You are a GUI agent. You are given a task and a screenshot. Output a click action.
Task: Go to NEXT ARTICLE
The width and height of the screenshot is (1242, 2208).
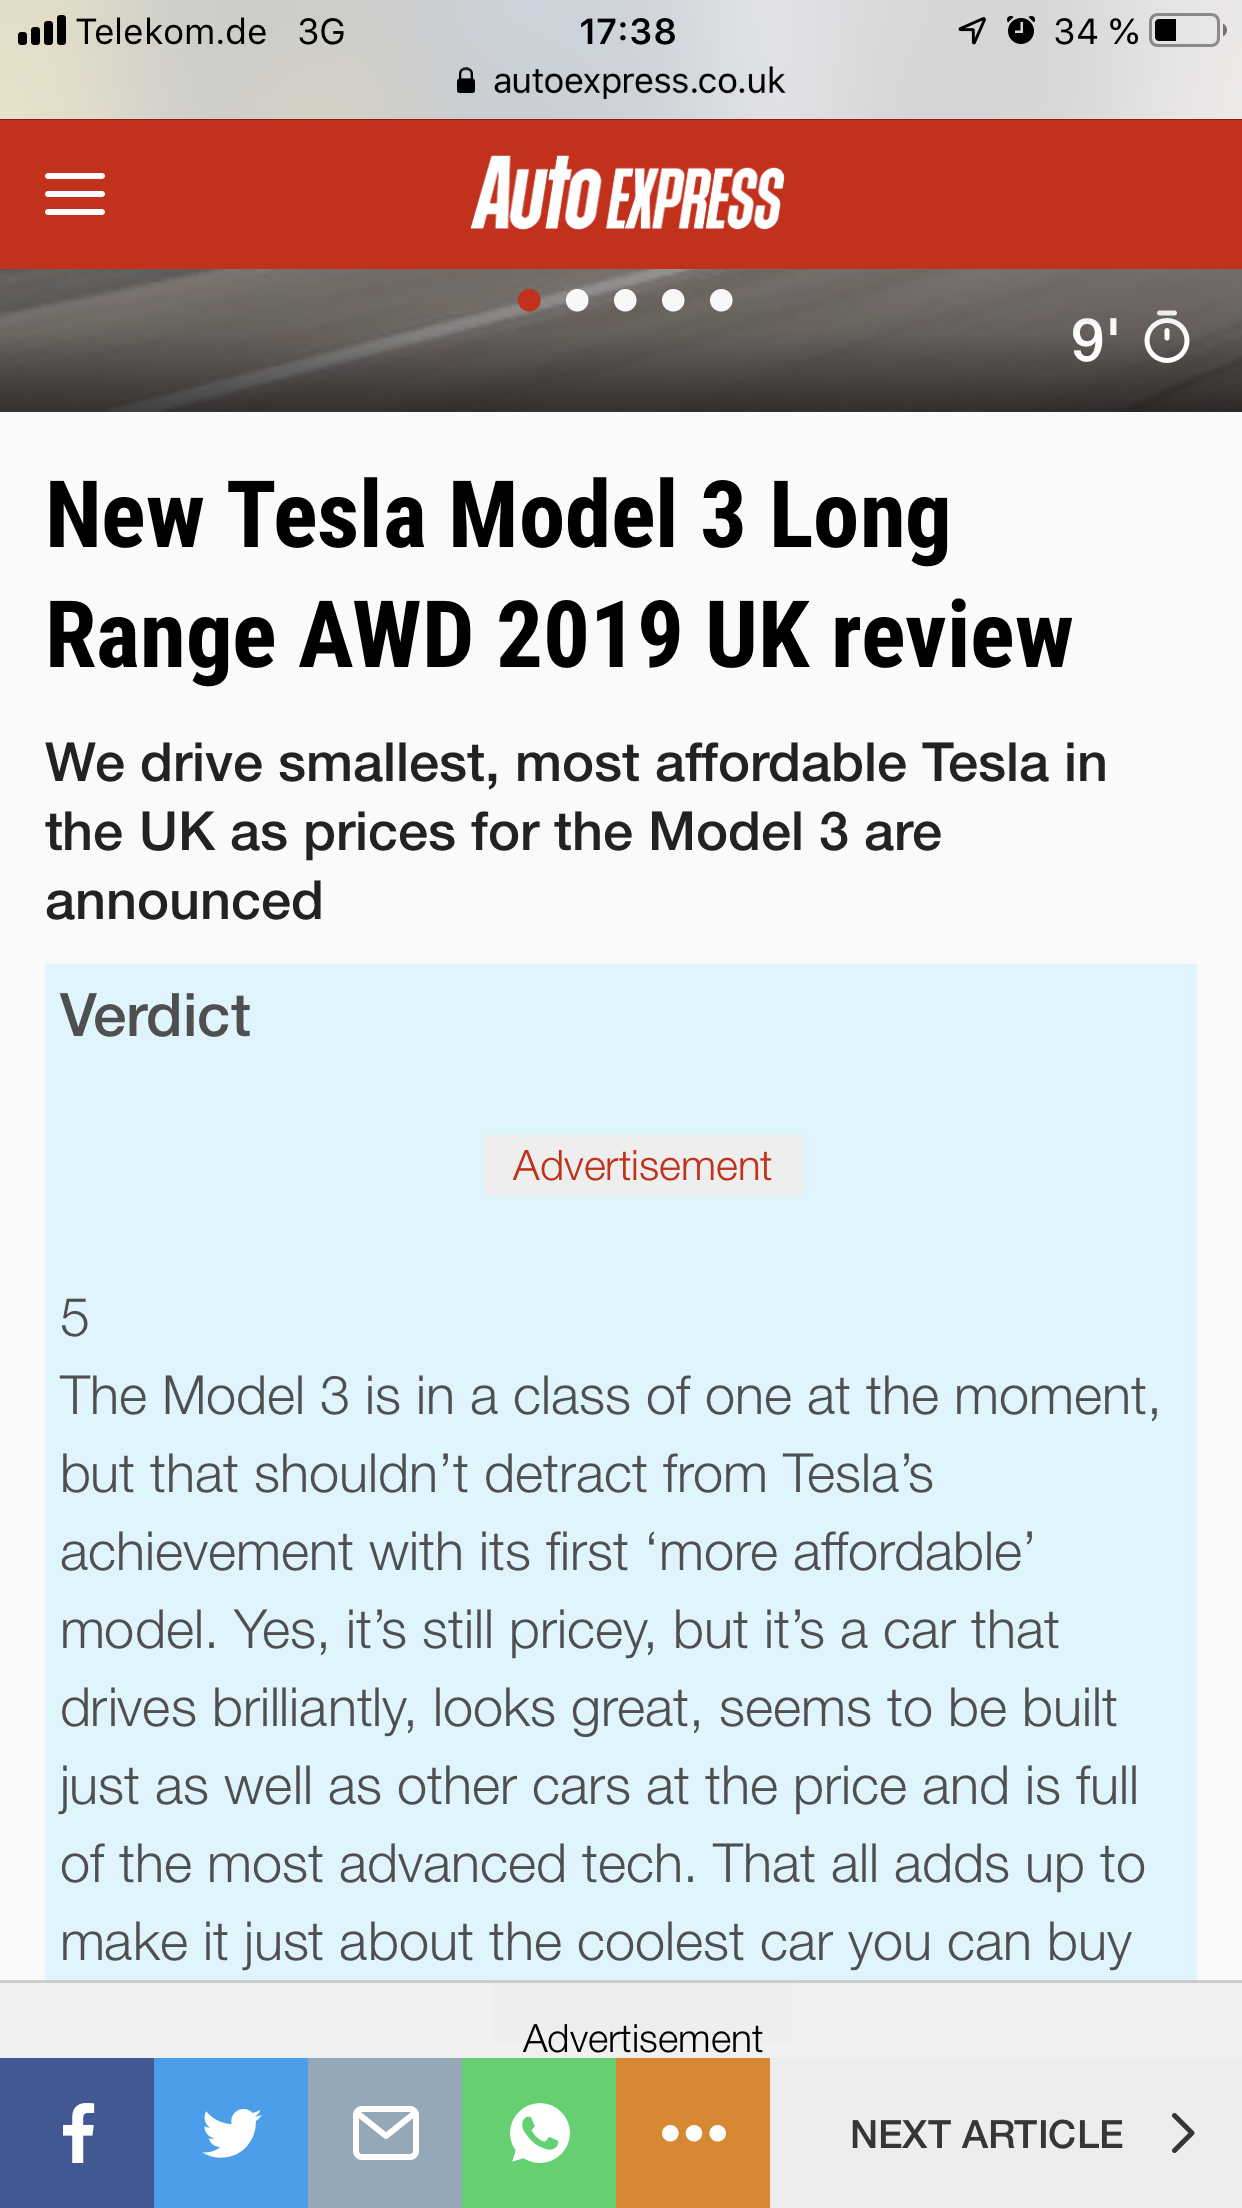[x=986, y=2134]
